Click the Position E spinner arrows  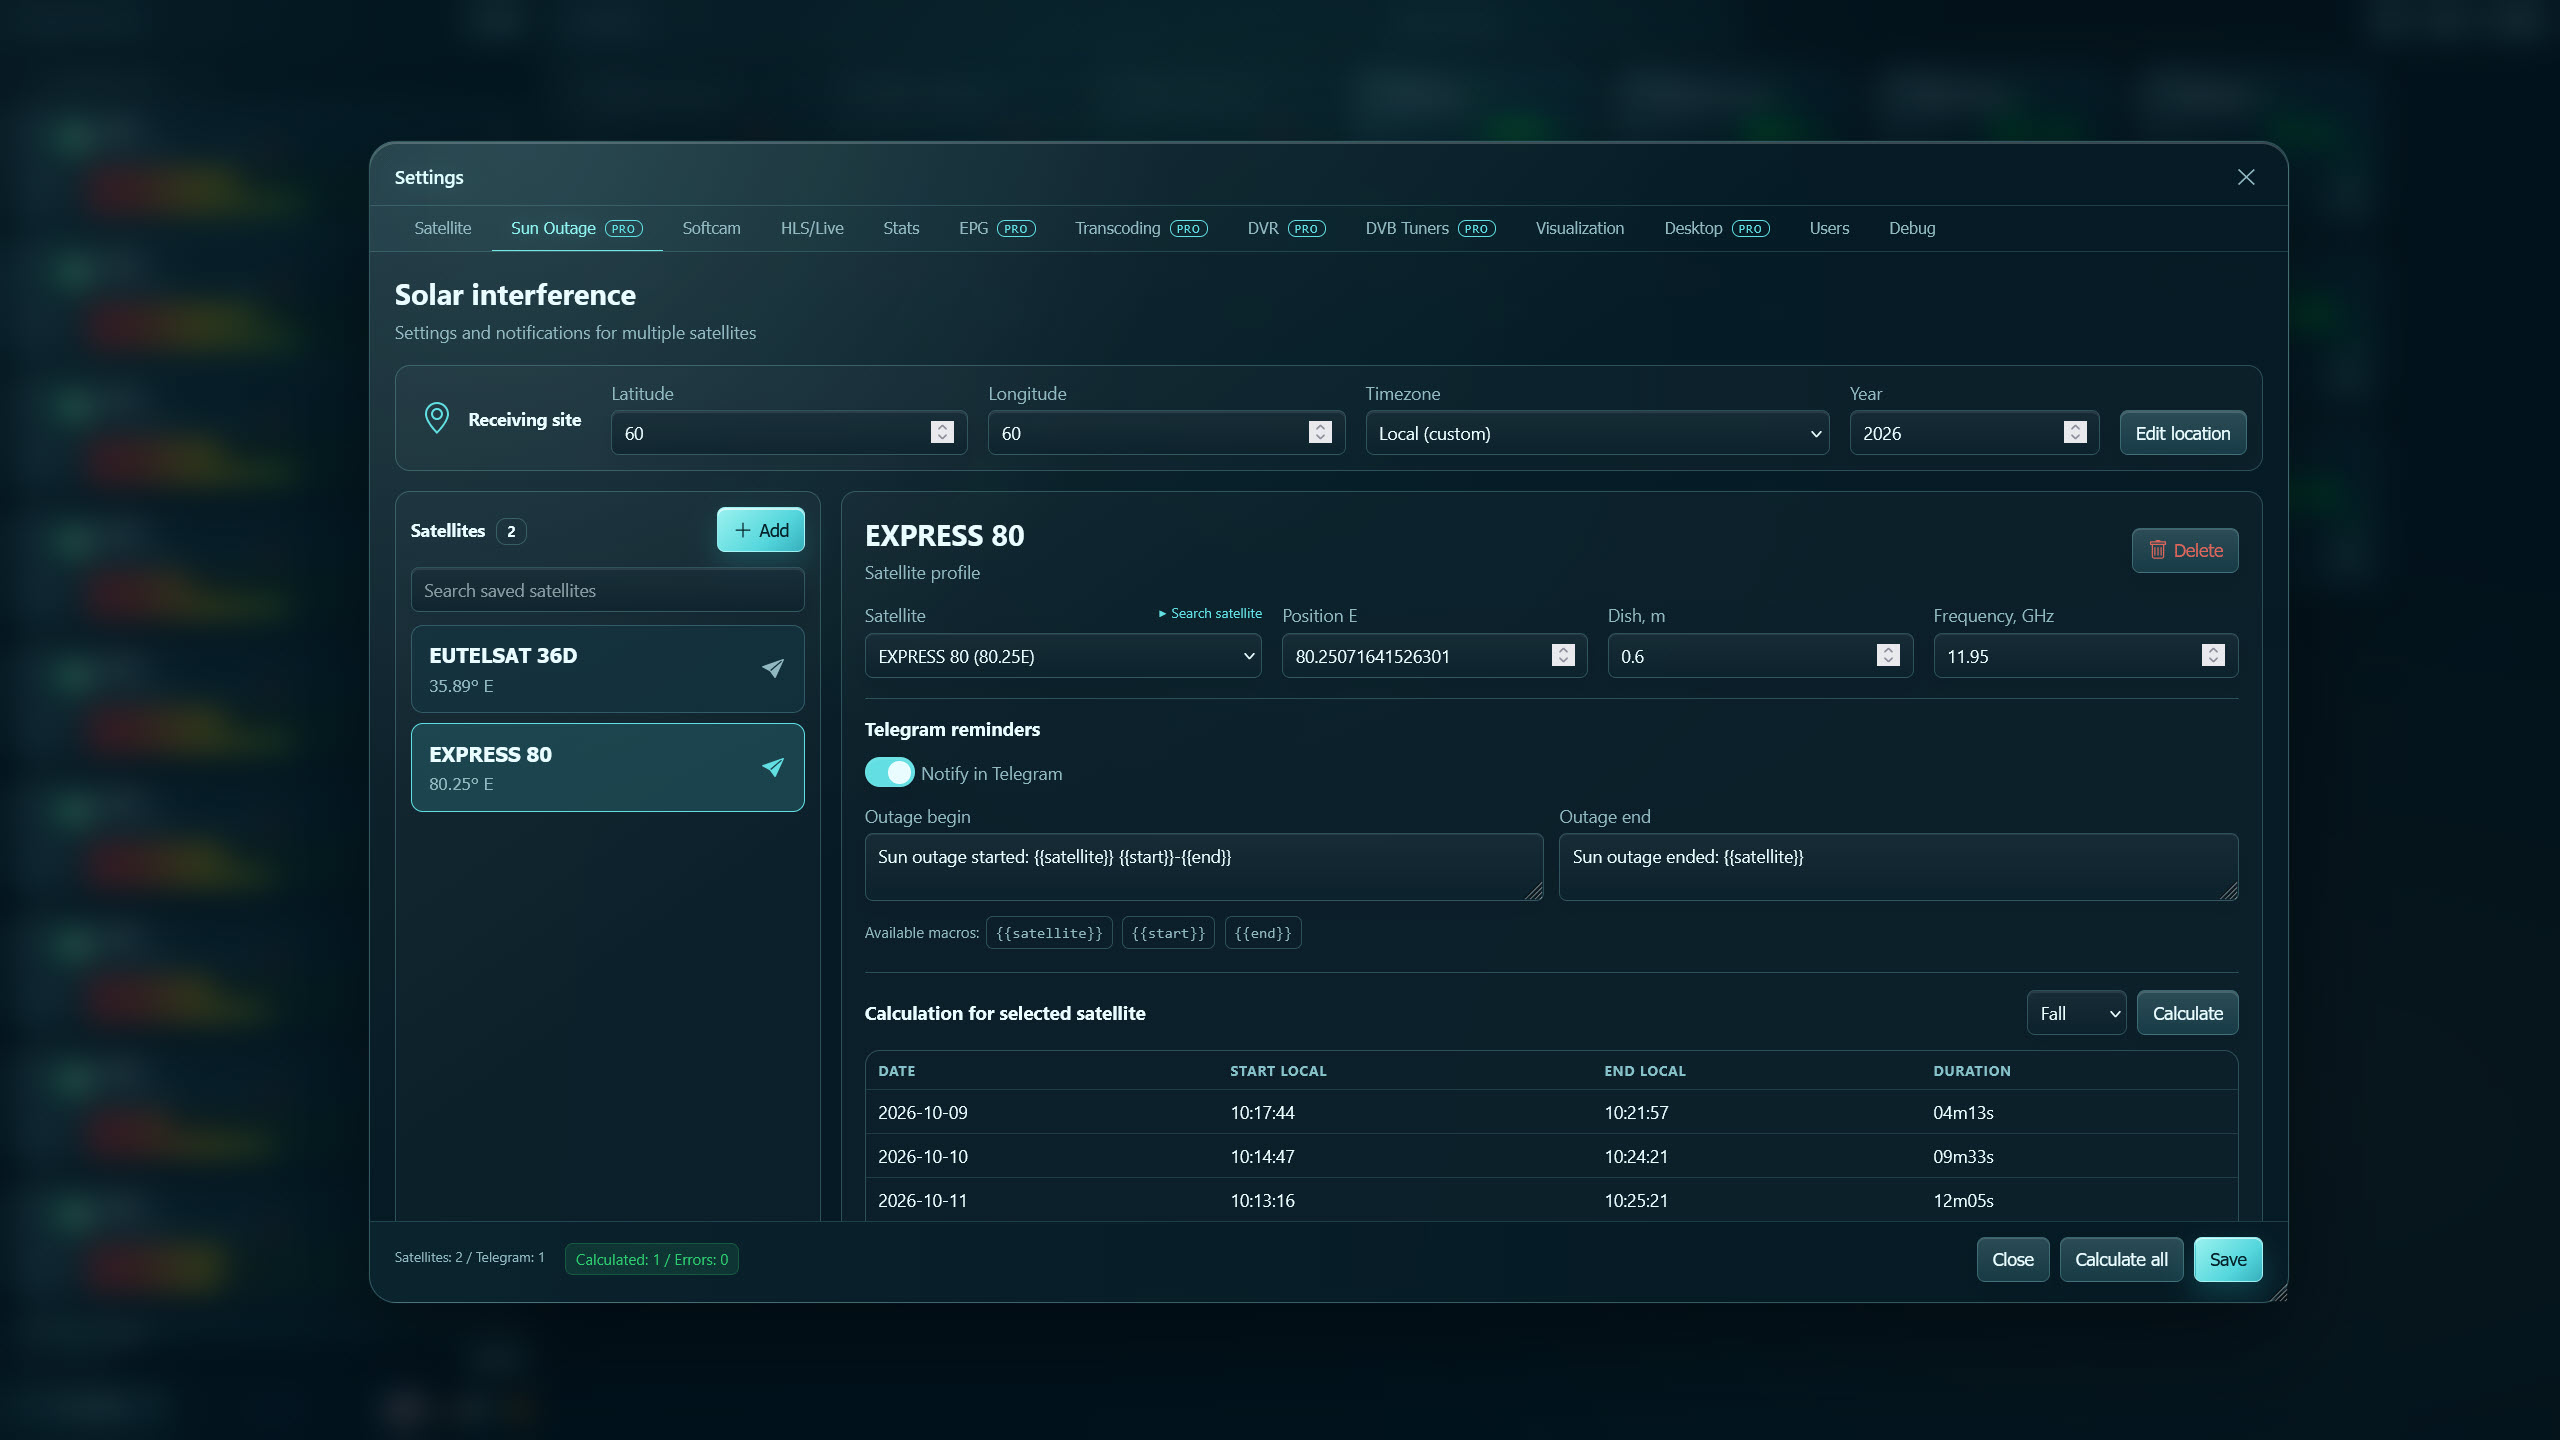pos(1563,655)
